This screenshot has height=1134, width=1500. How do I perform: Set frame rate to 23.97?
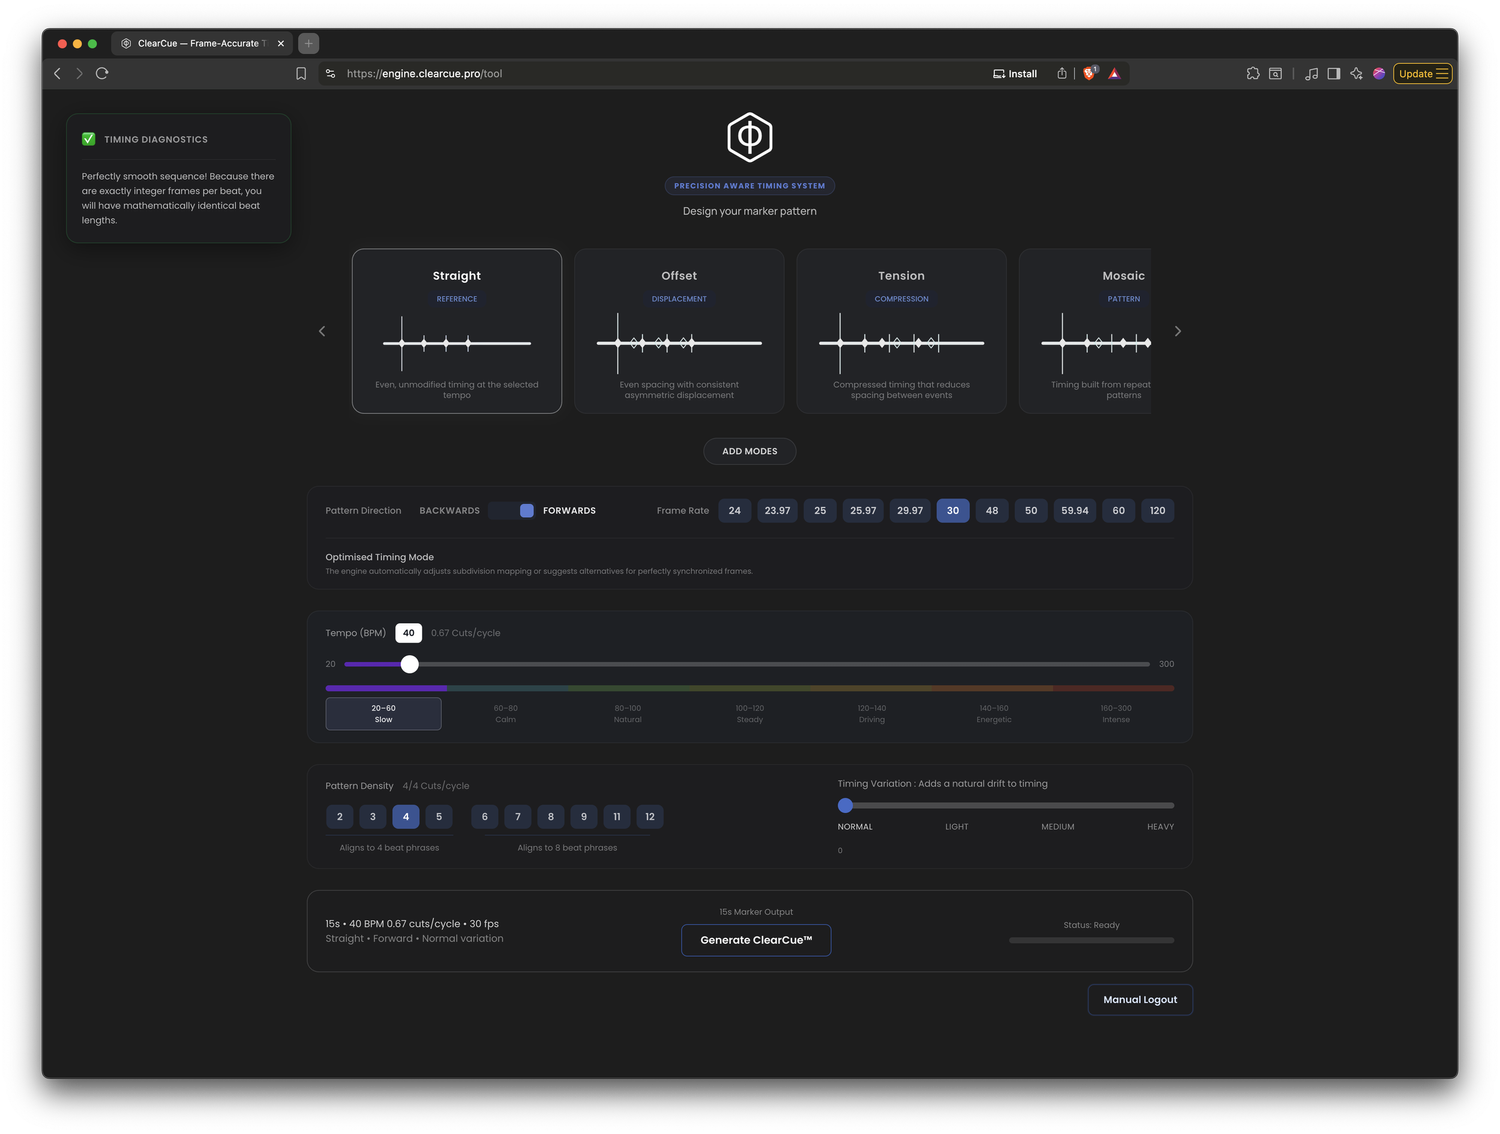click(777, 511)
